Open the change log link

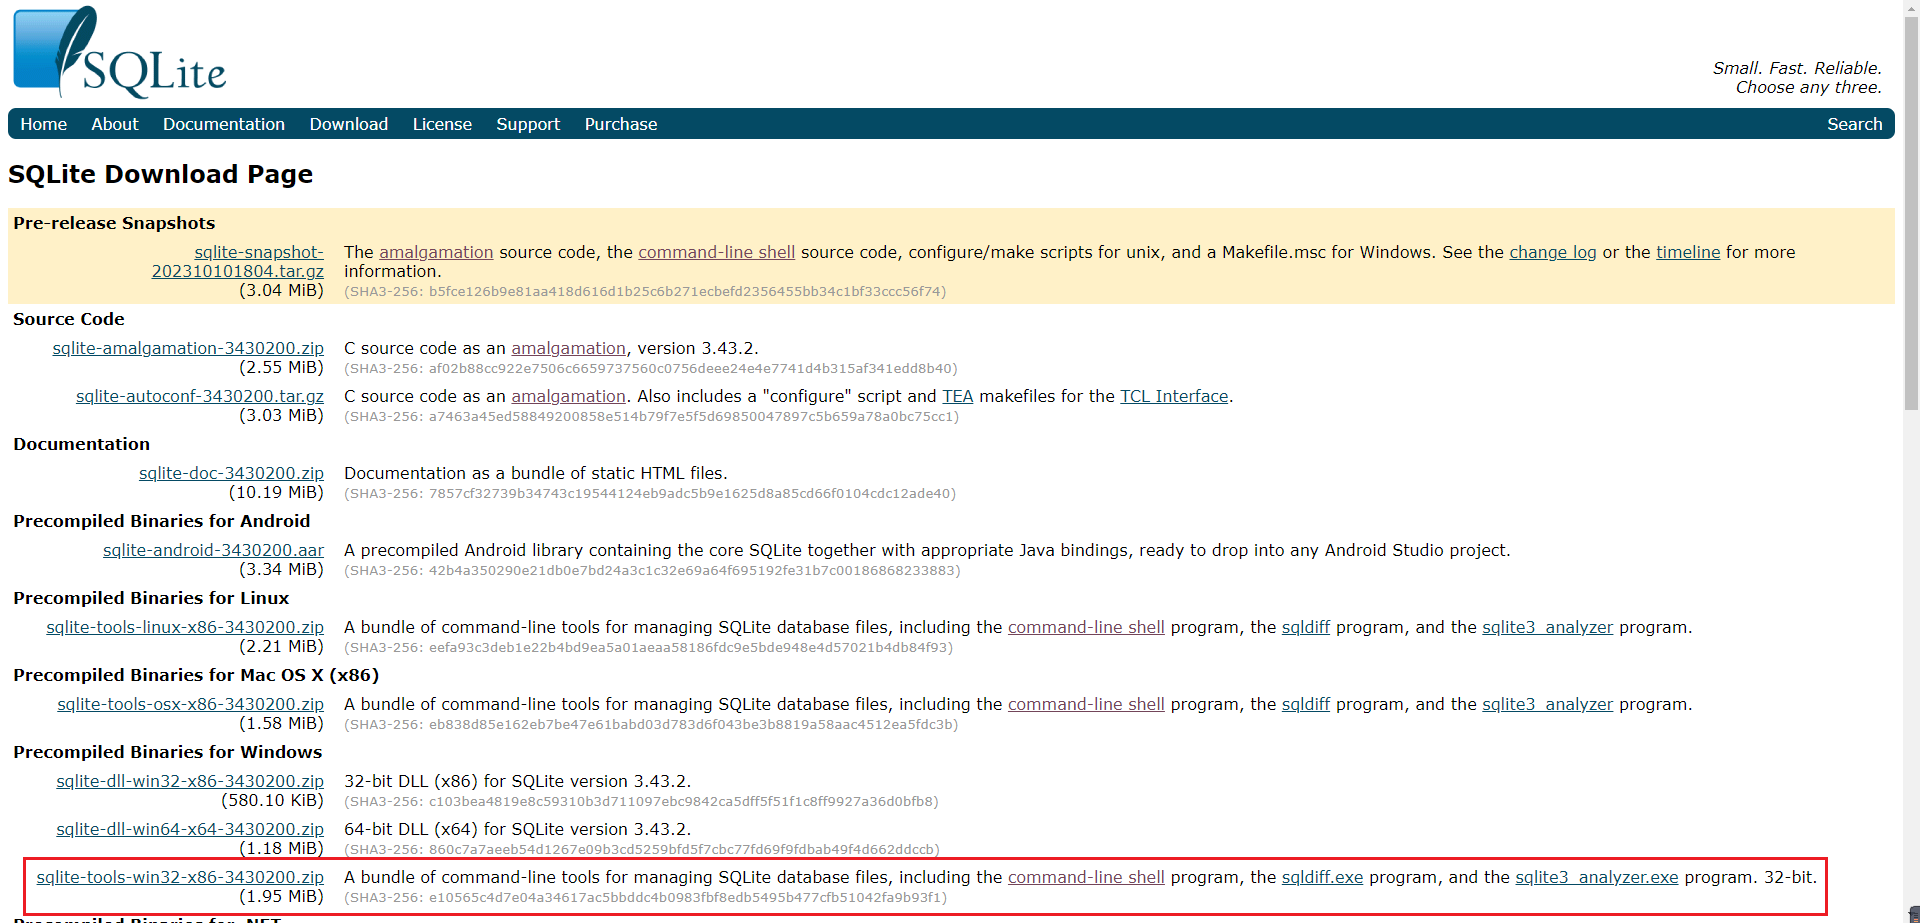coord(1553,252)
